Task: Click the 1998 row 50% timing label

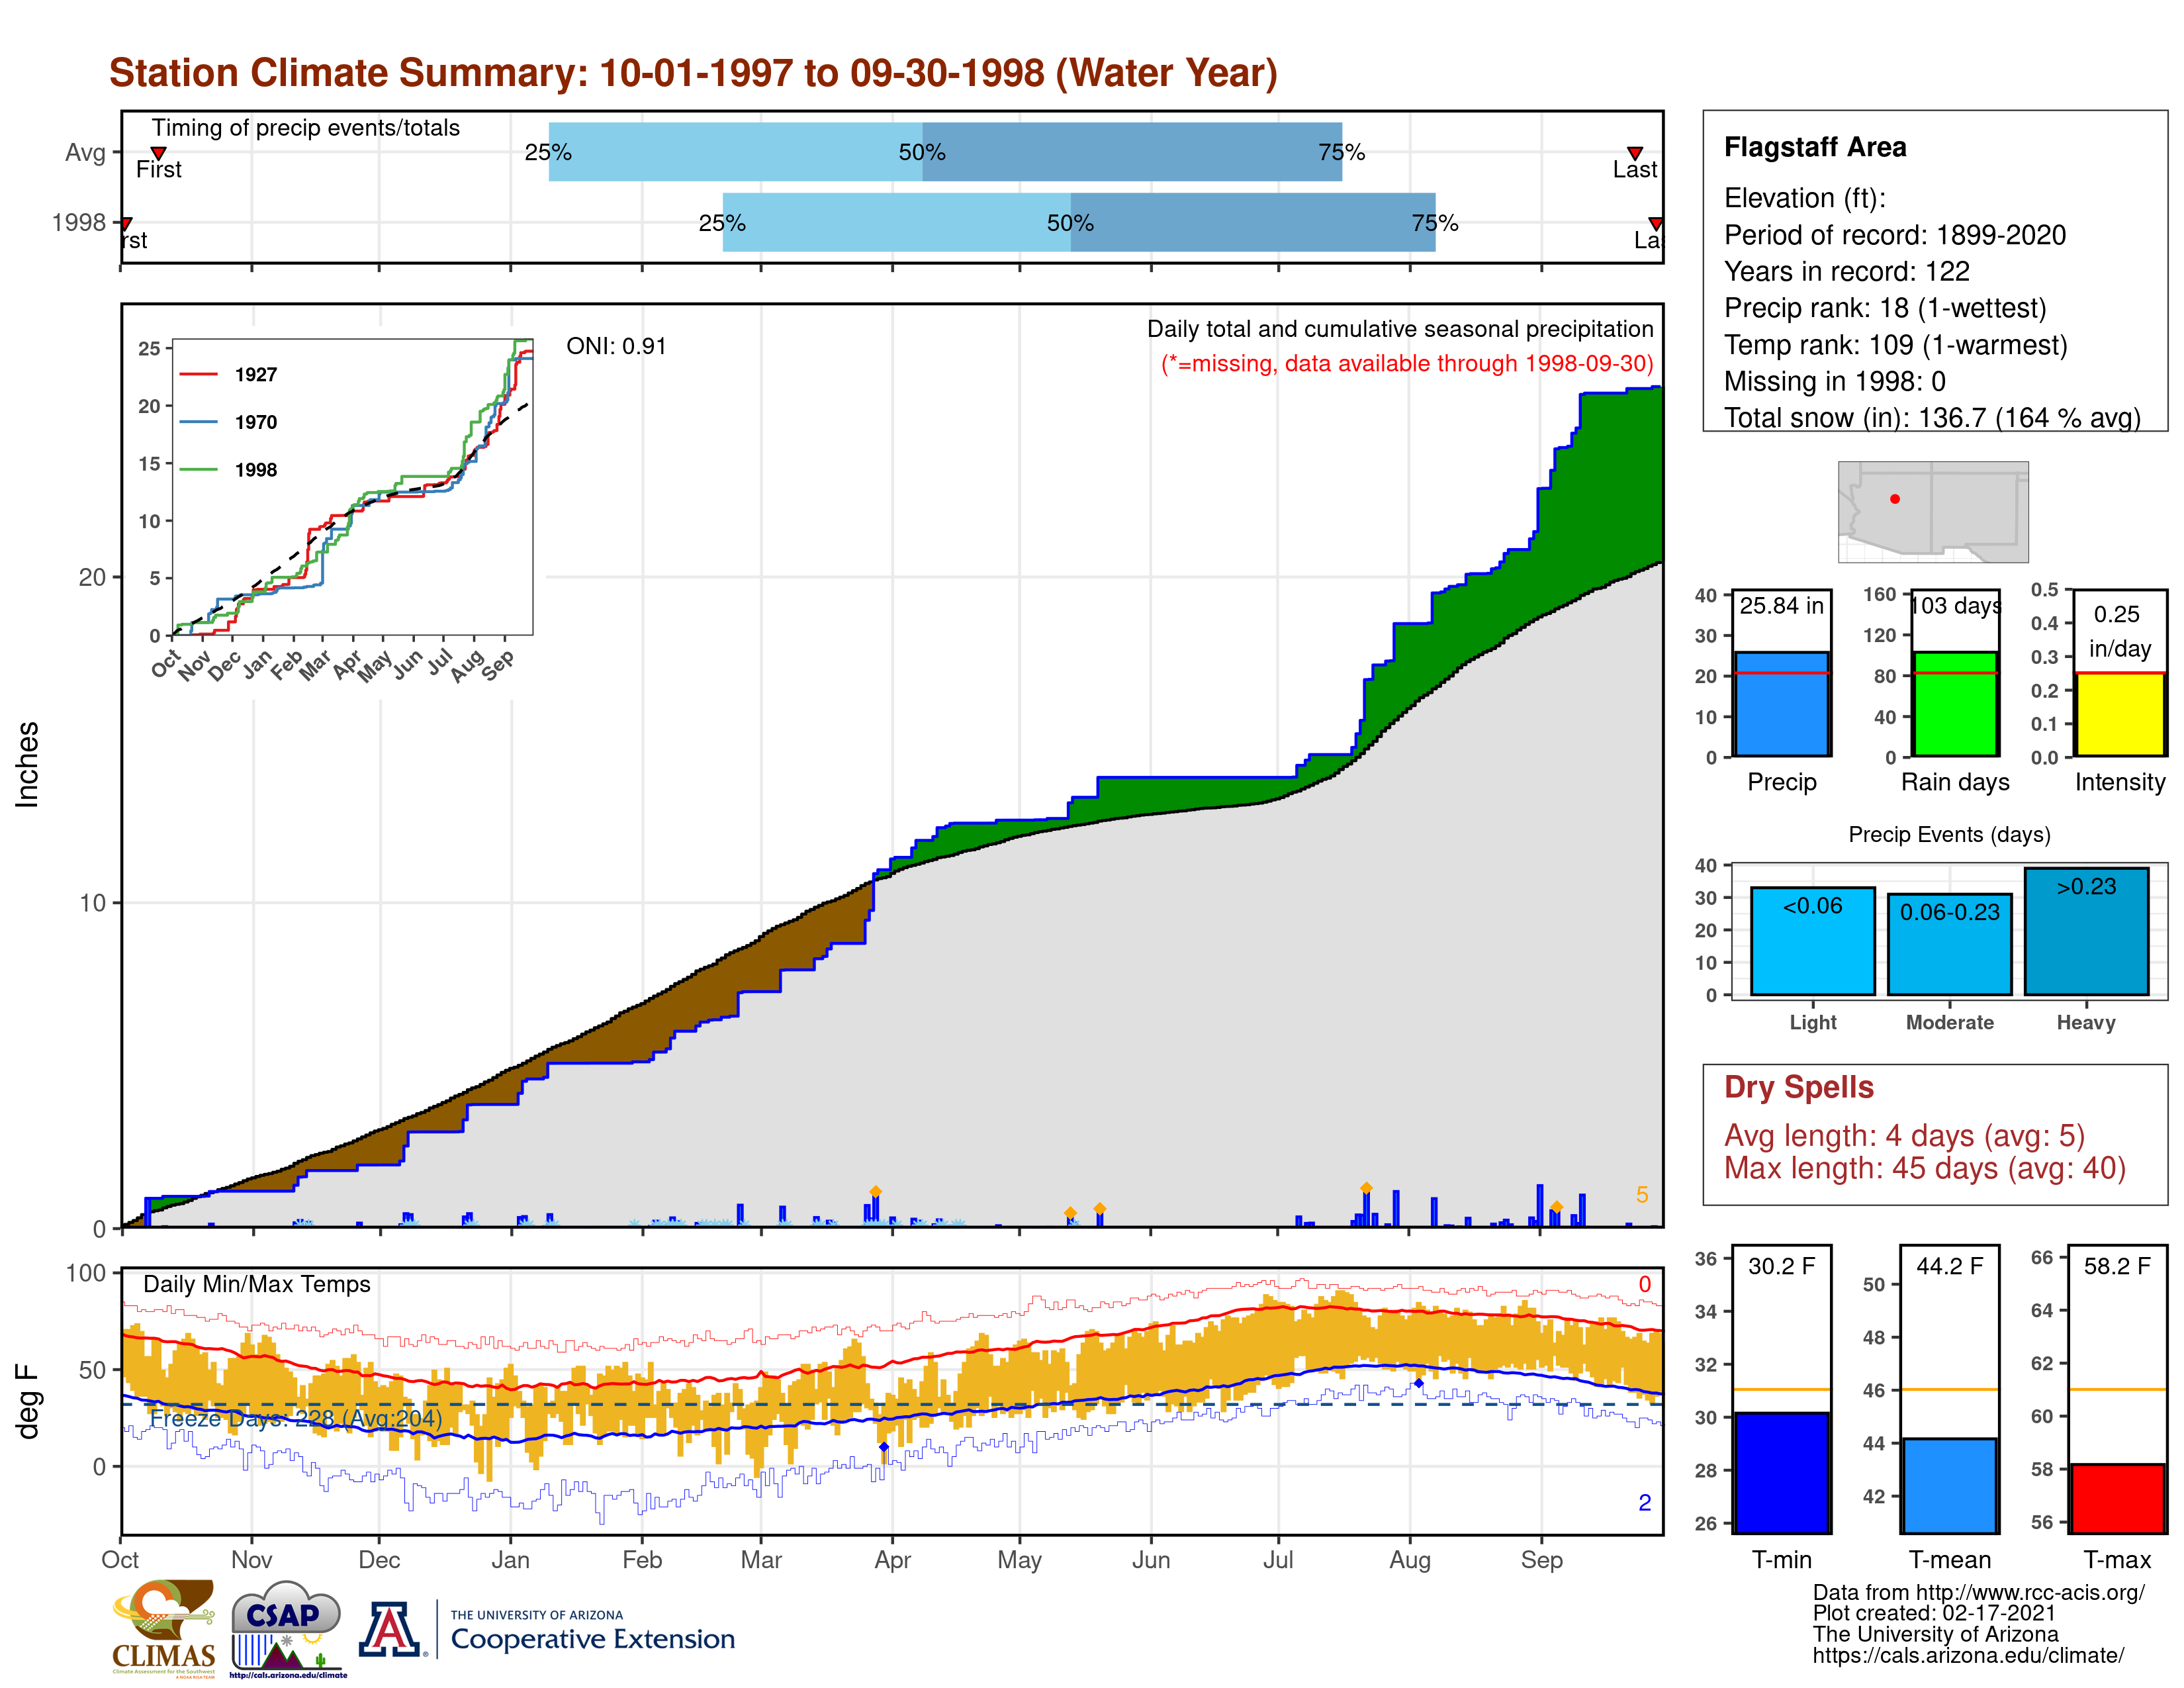Action: [1070, 223]
